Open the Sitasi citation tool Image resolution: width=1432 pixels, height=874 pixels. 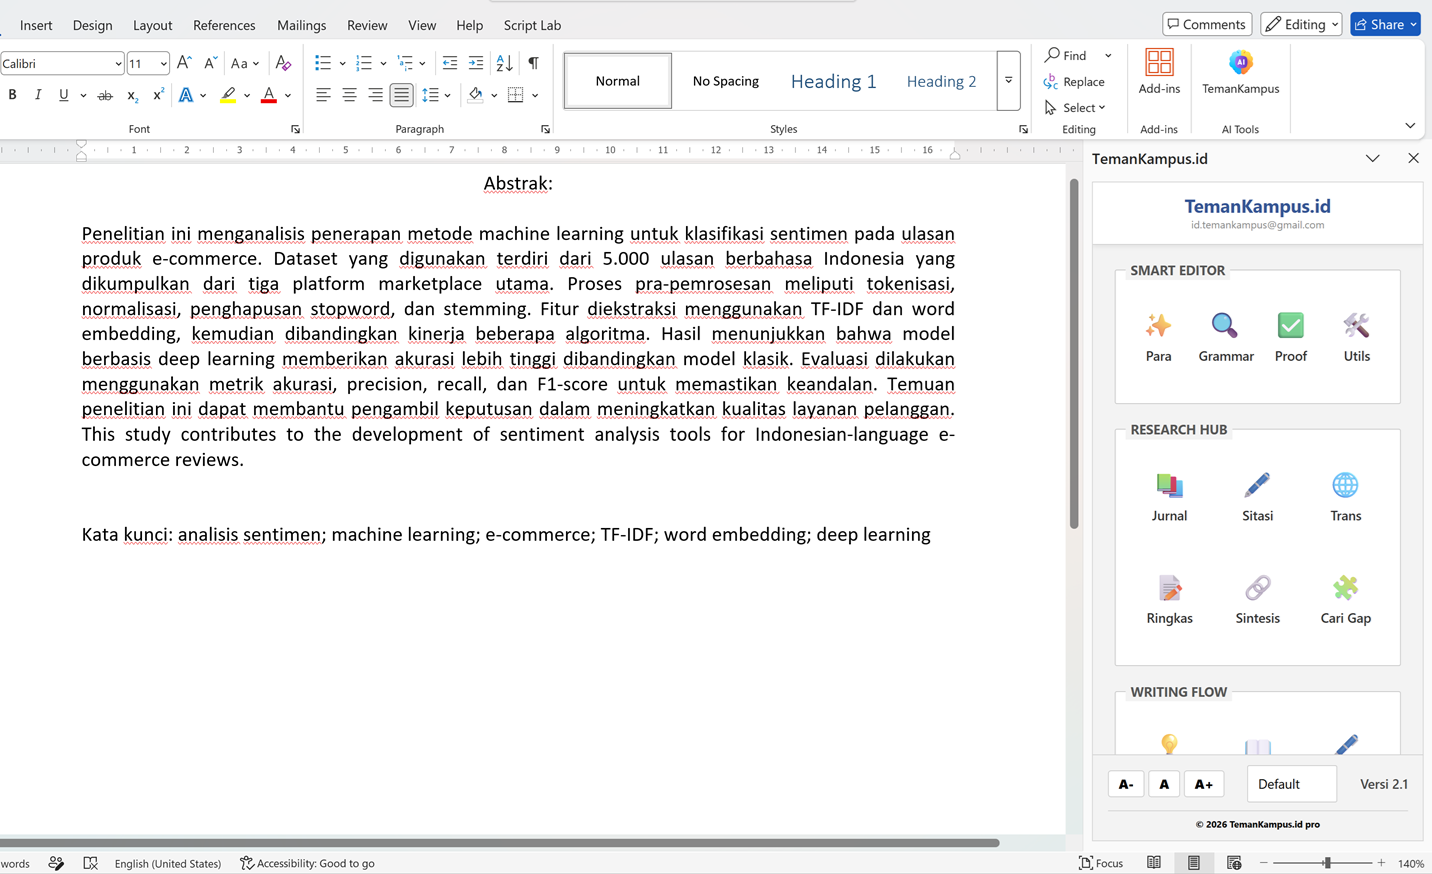(1257, 497)
